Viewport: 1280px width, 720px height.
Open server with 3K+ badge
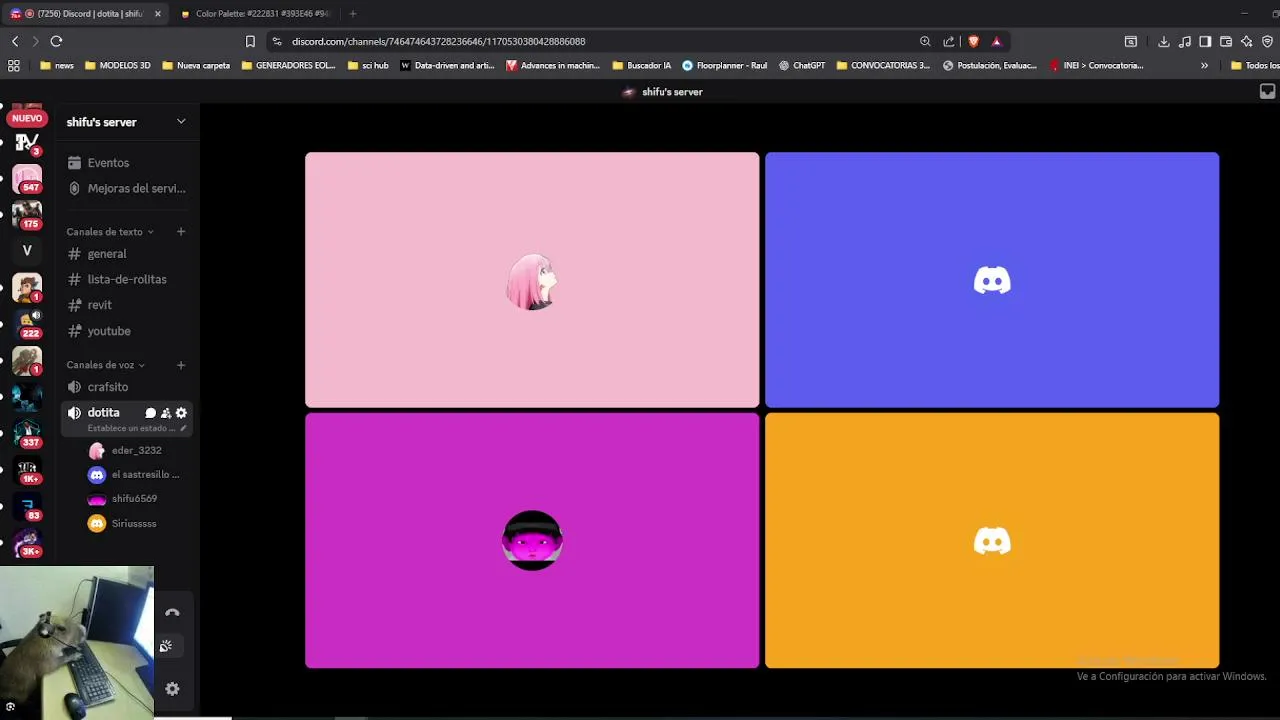(27, 542)
